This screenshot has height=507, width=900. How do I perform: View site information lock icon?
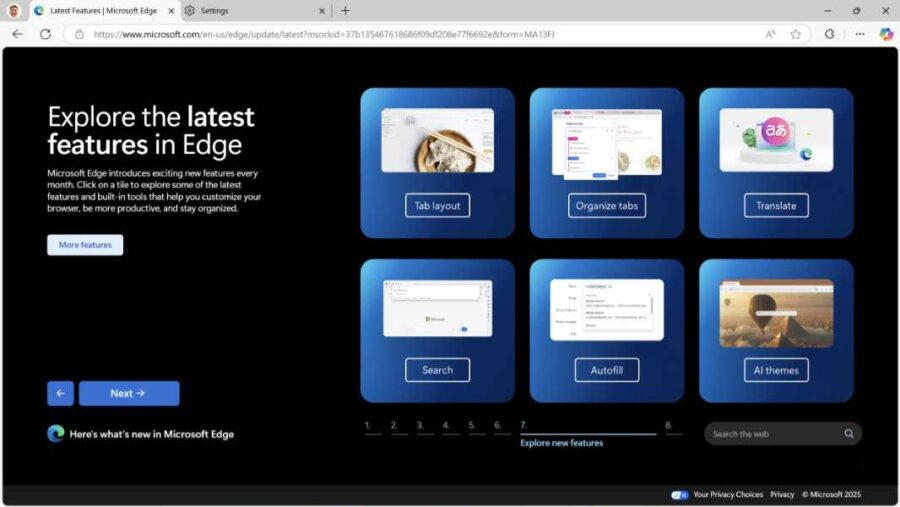click(x=79, y=34)
